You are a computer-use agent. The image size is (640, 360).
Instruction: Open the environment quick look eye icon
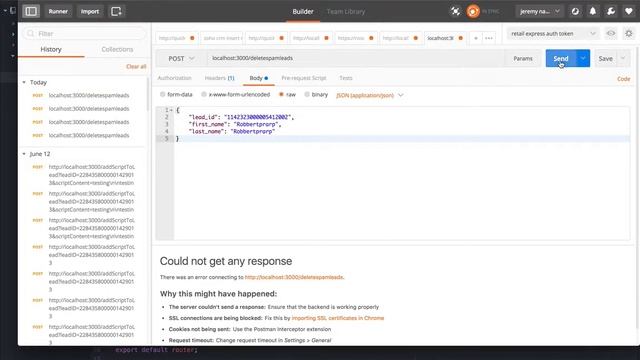[611, 33]
